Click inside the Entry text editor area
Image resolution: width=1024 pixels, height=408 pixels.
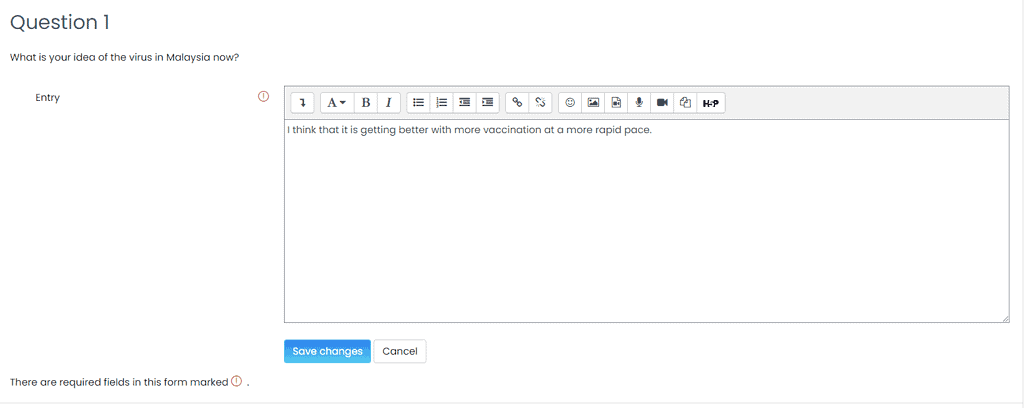pos(647,221)
